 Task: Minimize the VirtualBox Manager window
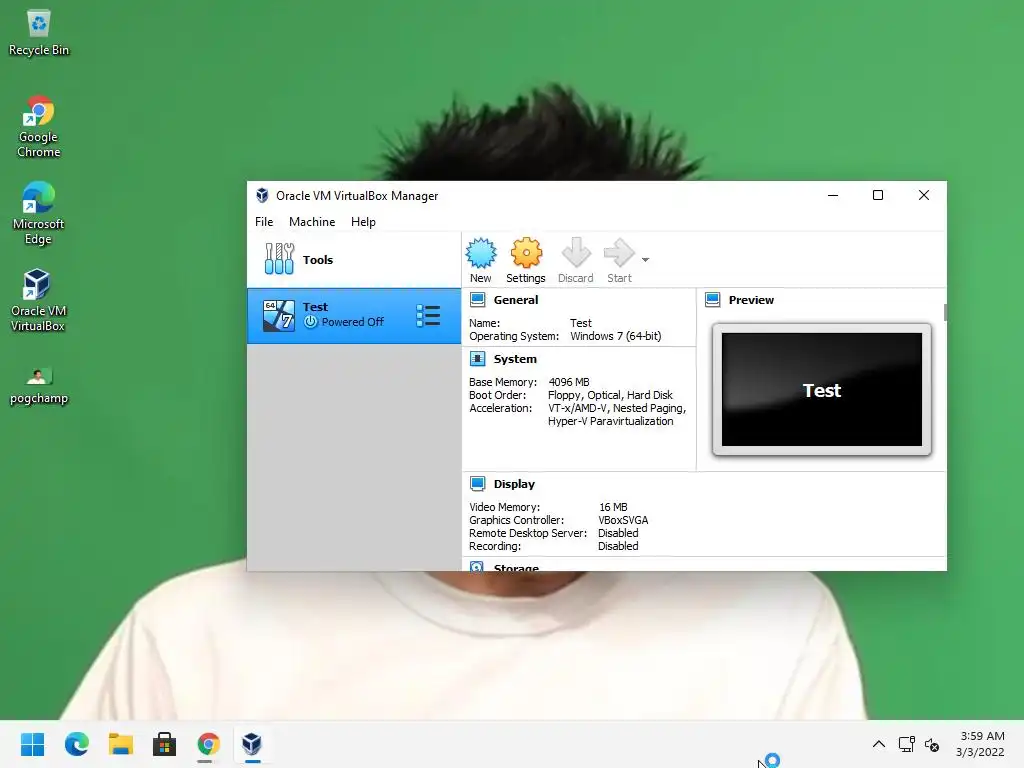click(833, 195)
